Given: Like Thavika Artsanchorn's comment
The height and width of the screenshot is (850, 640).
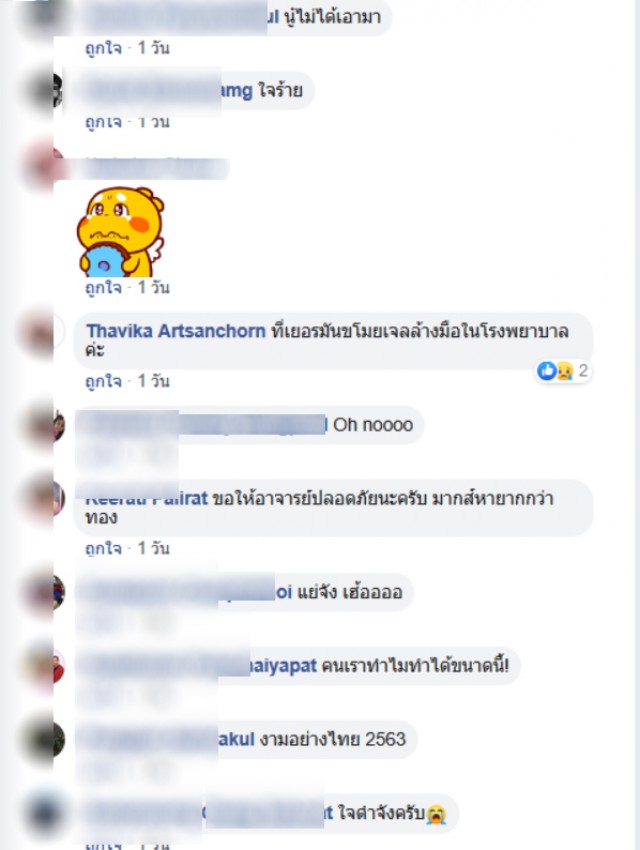Looking at the screenshot, I should coord(103,381).
